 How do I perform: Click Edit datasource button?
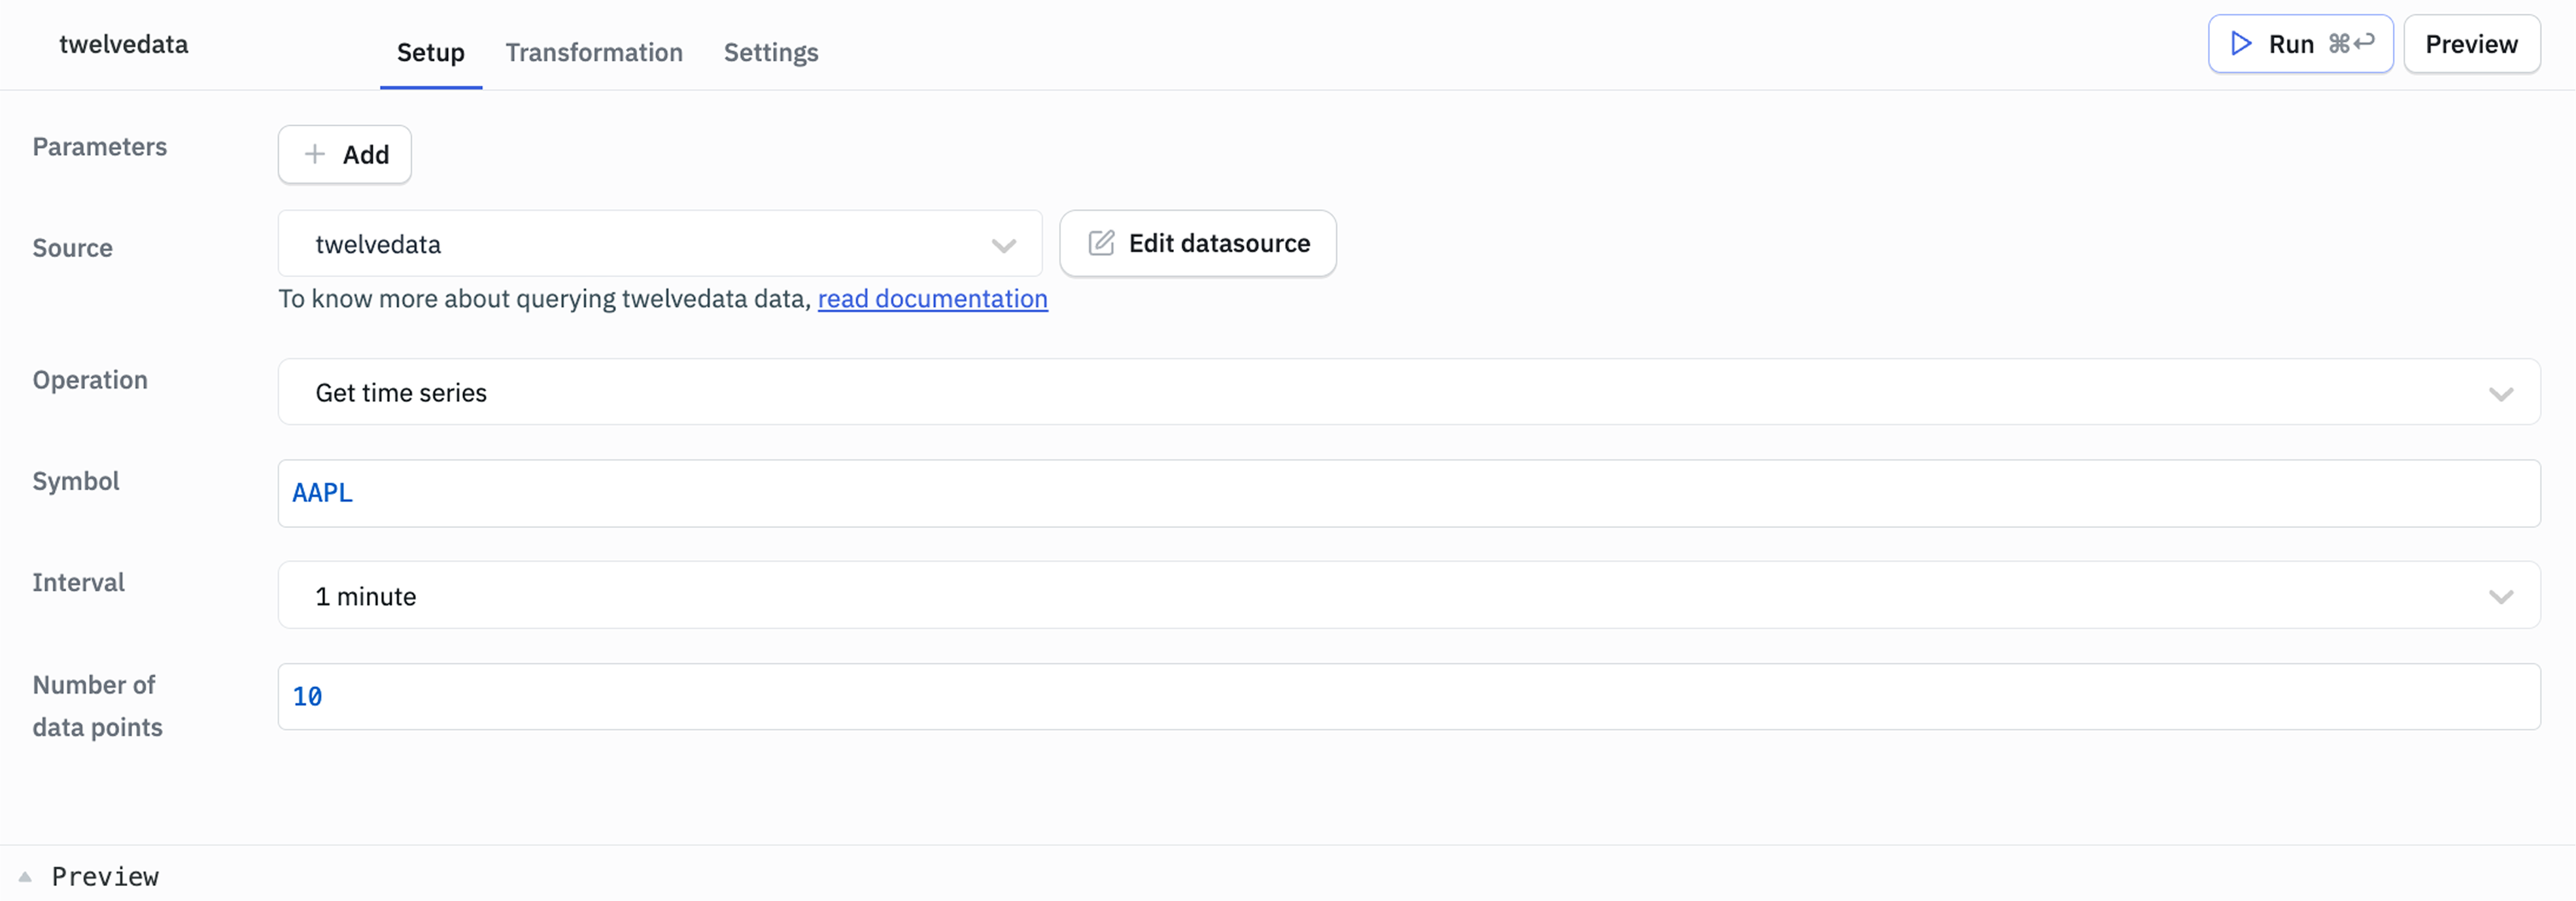click(x=1197, y=243)
